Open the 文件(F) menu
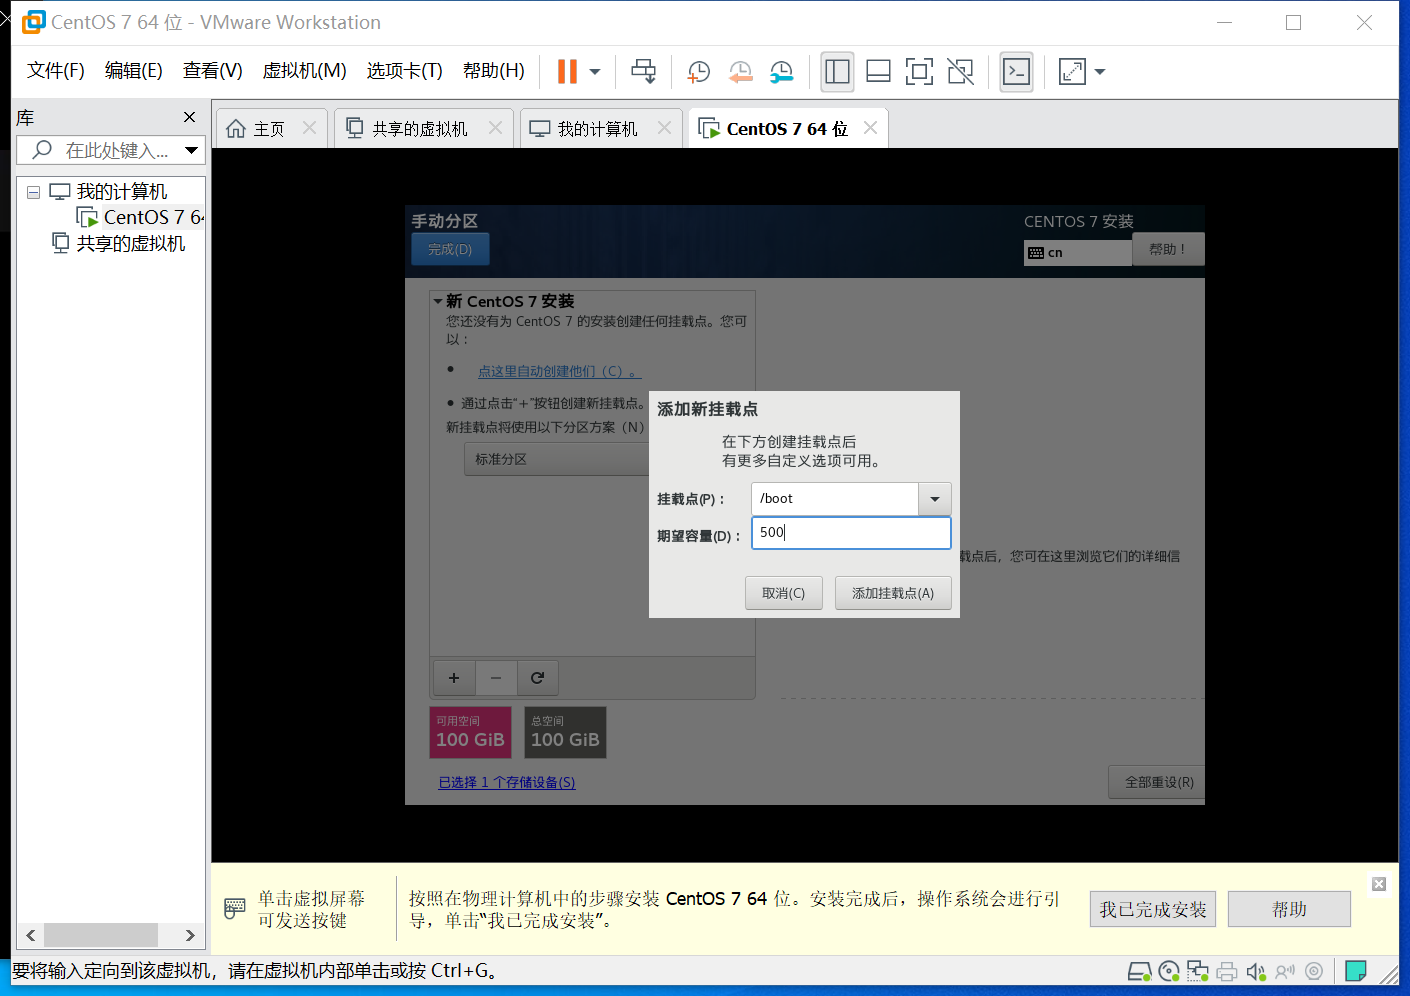 pos(56,70)
